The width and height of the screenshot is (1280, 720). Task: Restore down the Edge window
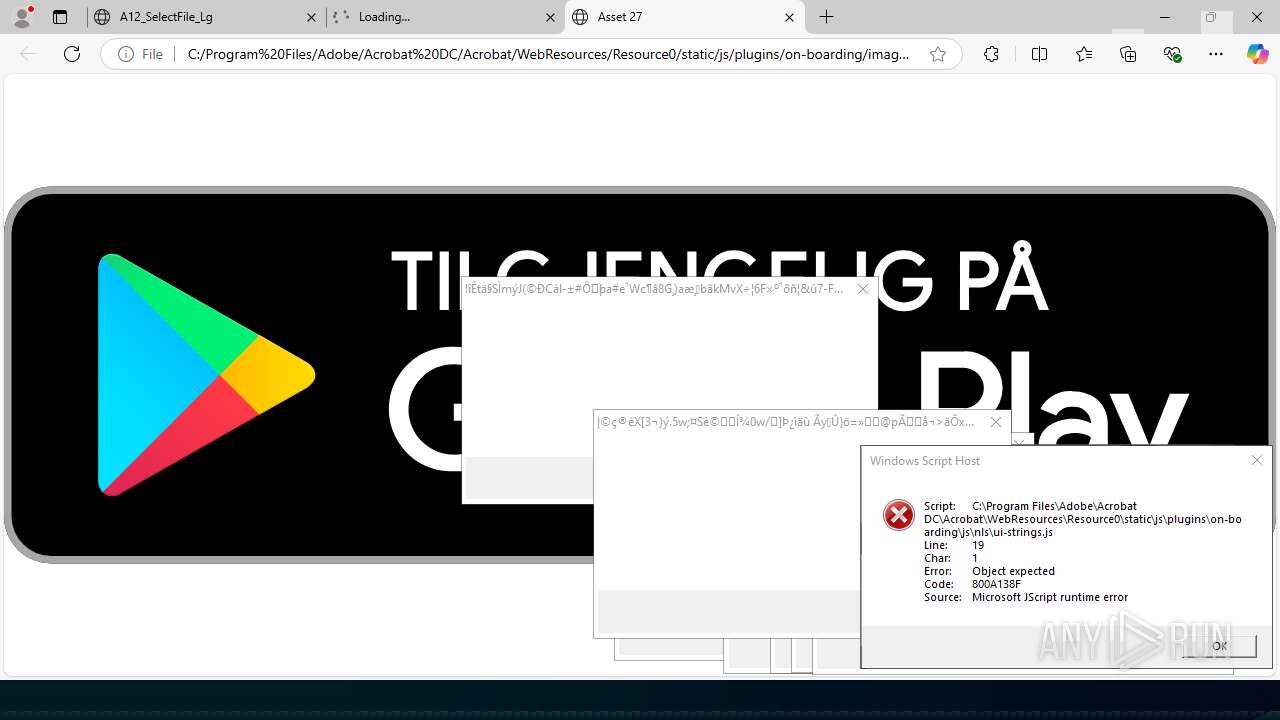(1211, 17)
